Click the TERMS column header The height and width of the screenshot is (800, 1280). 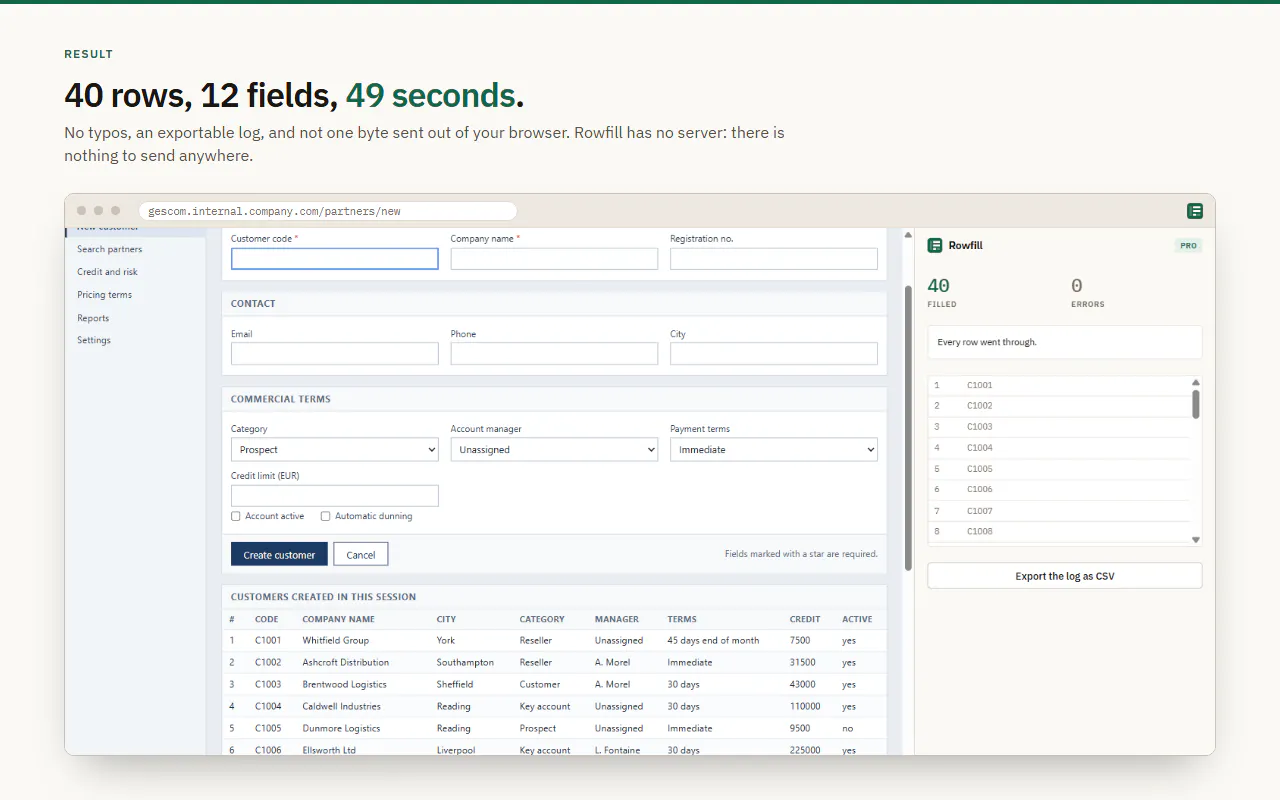coord(682,619)
